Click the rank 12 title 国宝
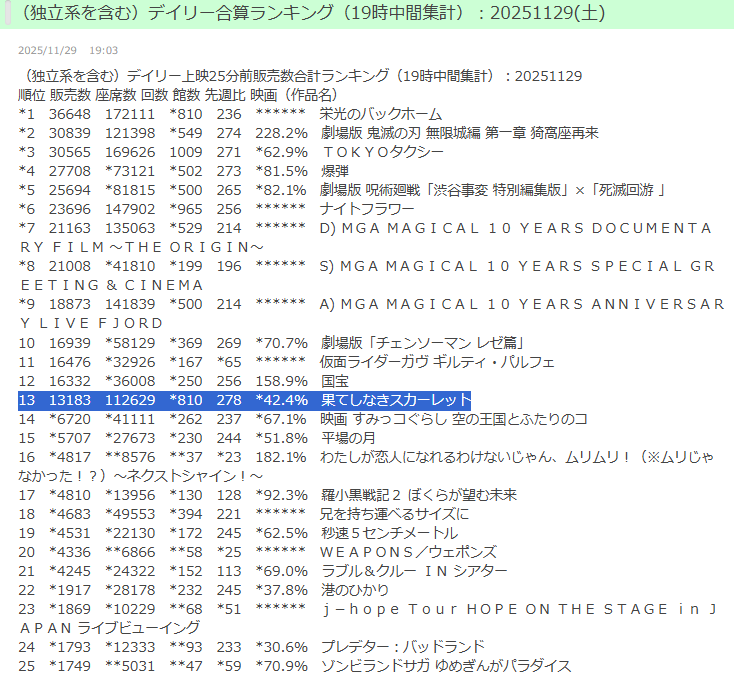The image size is (734, 679). click(x=335, y=381)
